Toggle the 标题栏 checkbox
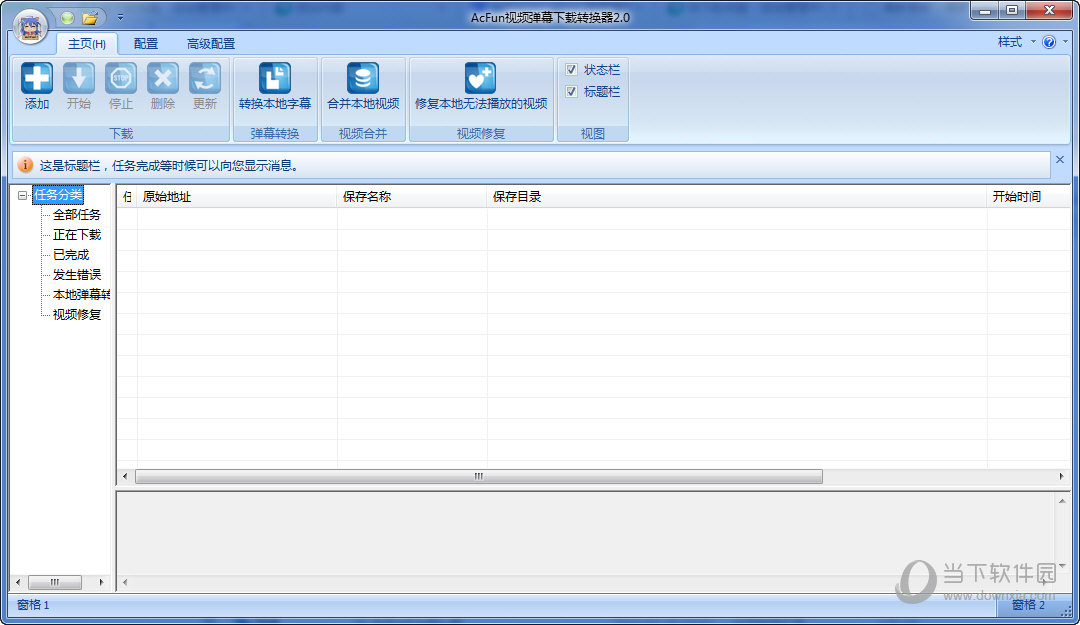Image resolution: width=1080 pixels, height=625 pixels. coord(571,92)
